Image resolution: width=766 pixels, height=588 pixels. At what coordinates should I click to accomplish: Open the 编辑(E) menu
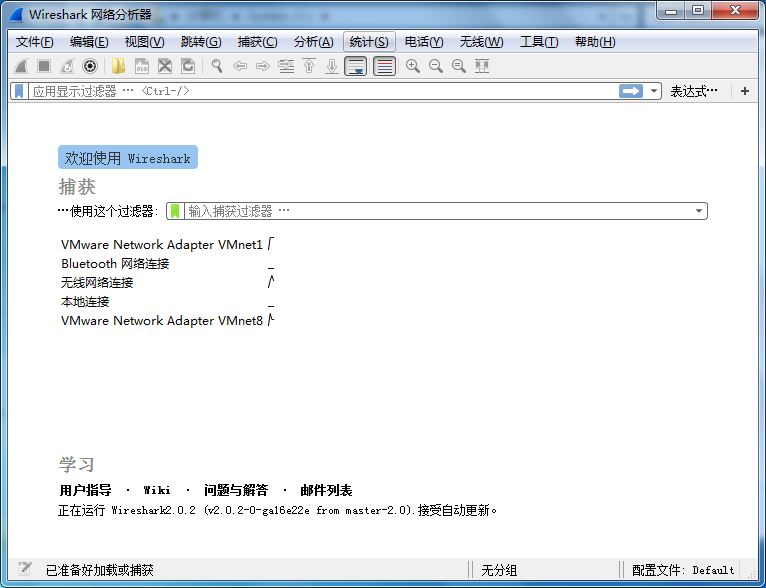point(89,42)
